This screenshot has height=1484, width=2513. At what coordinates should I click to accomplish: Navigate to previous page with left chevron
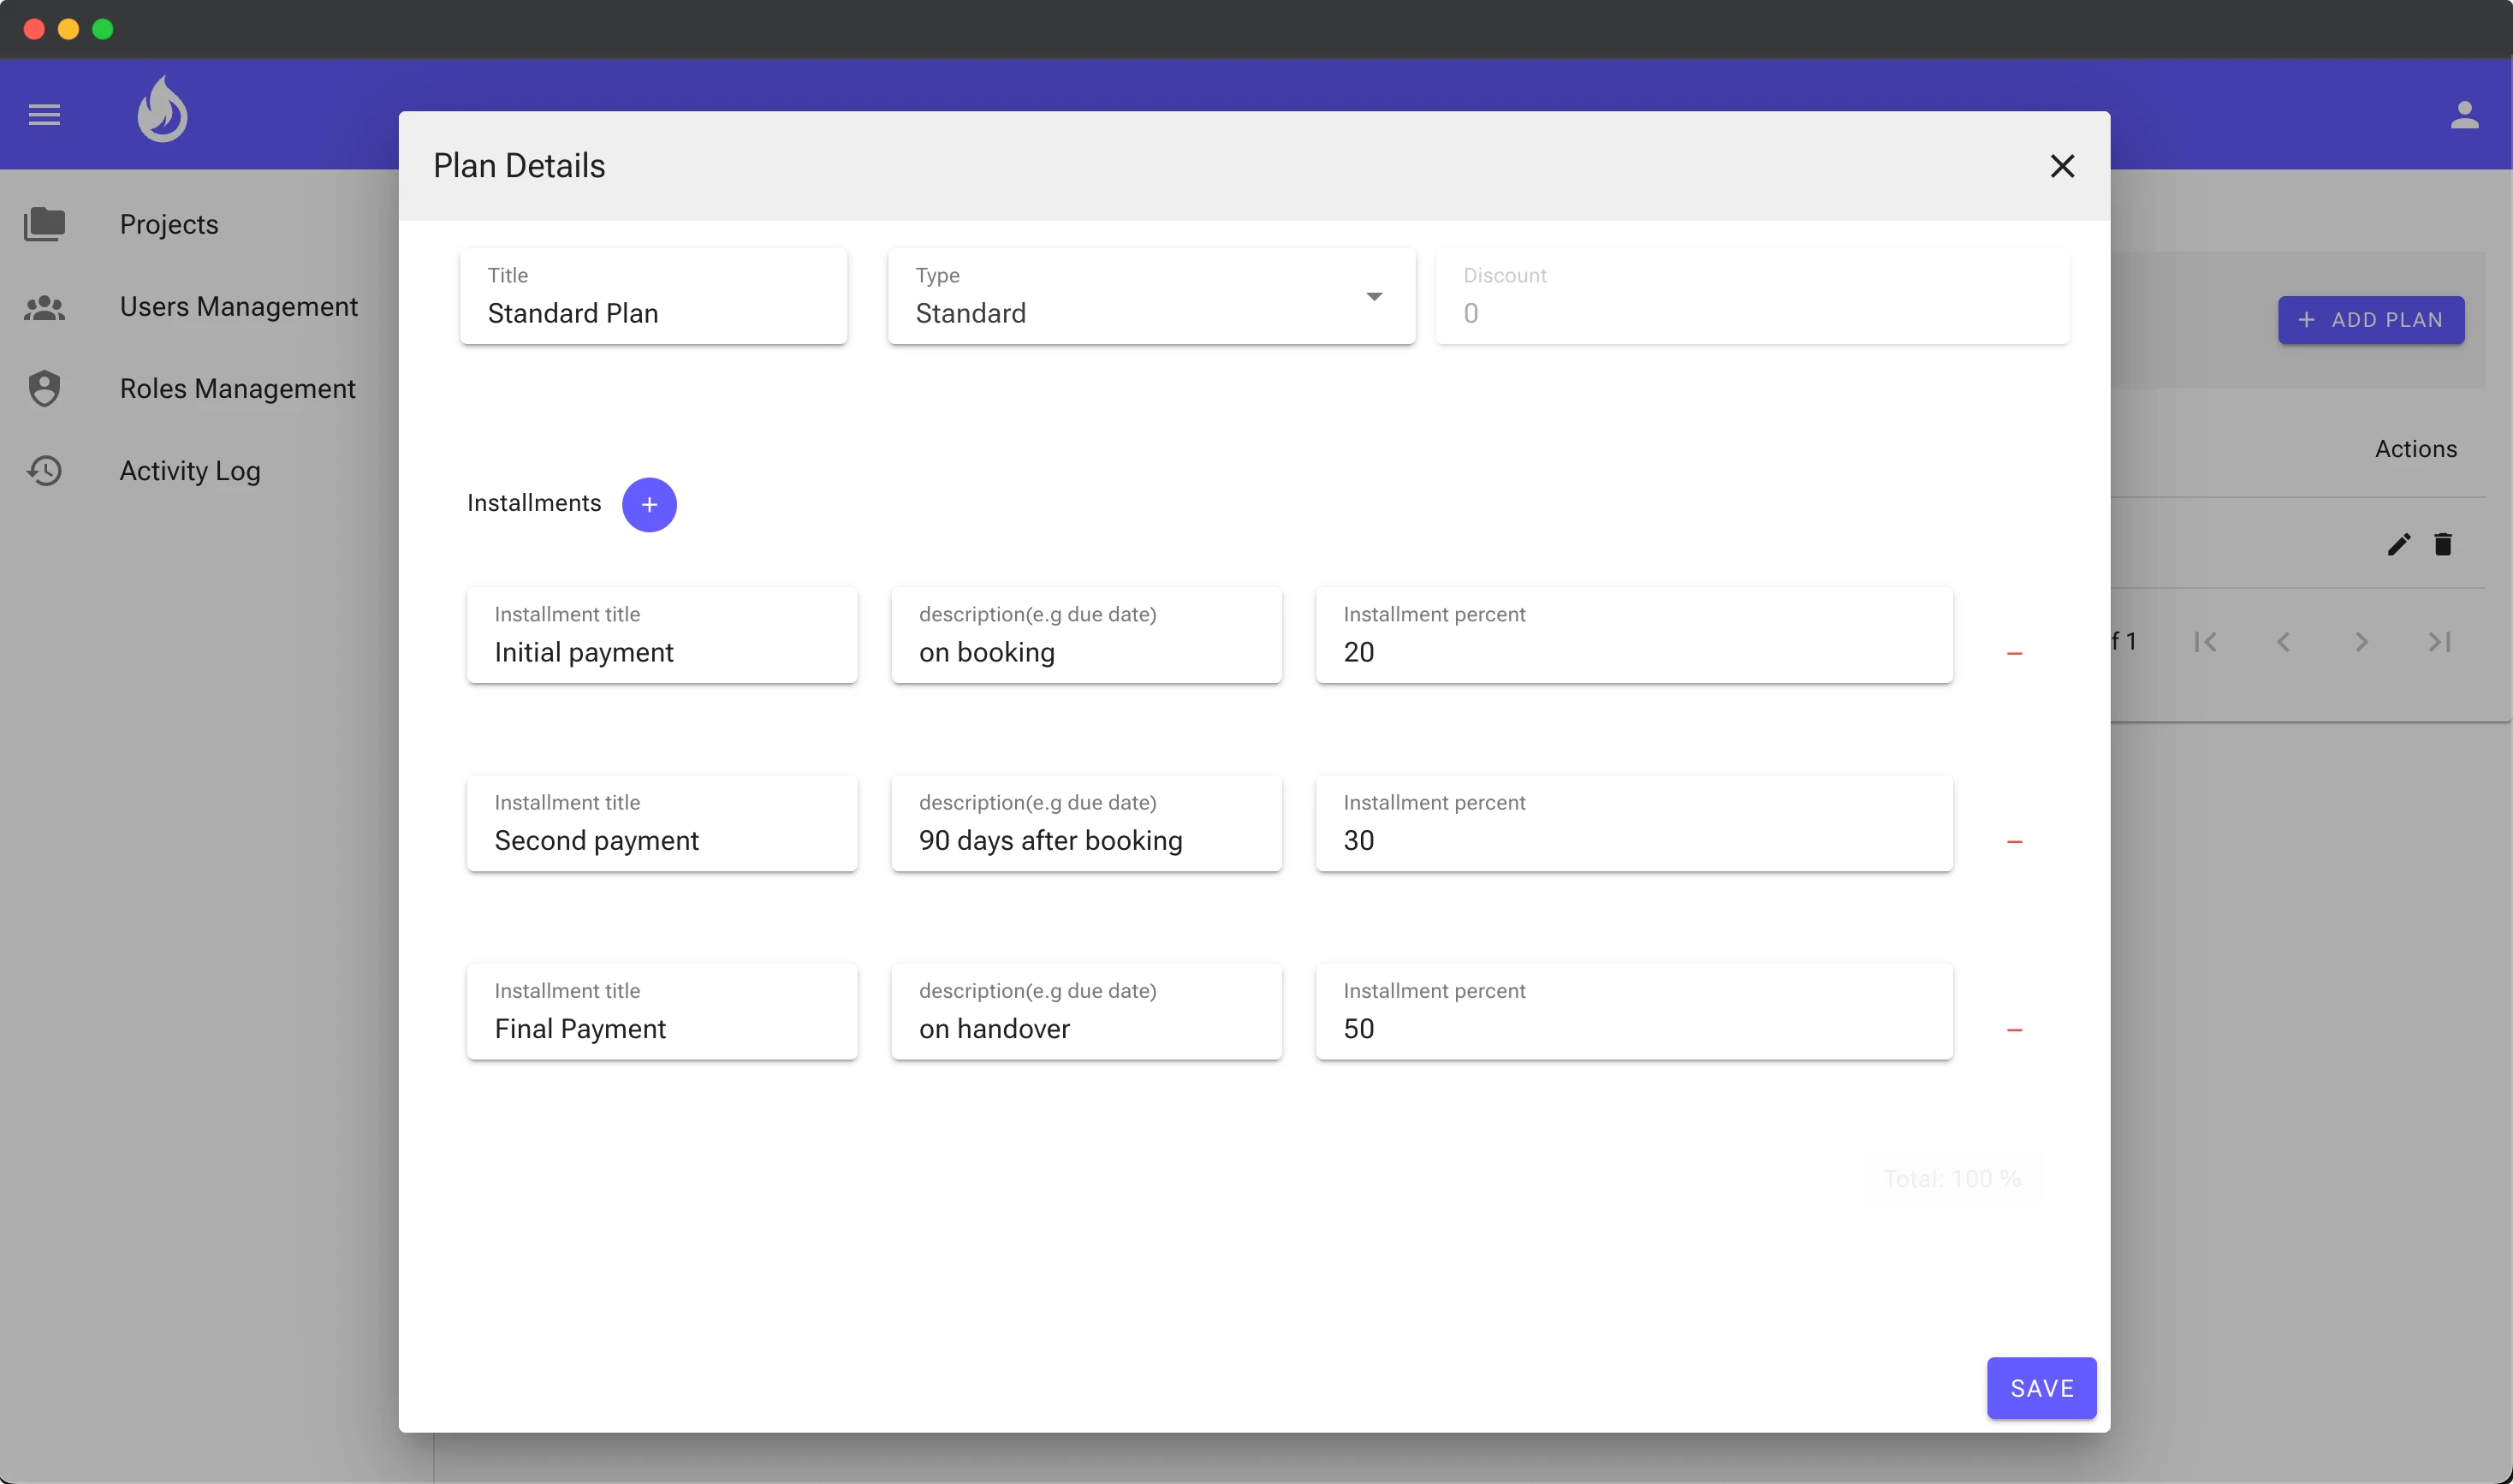pos(2283,641)
